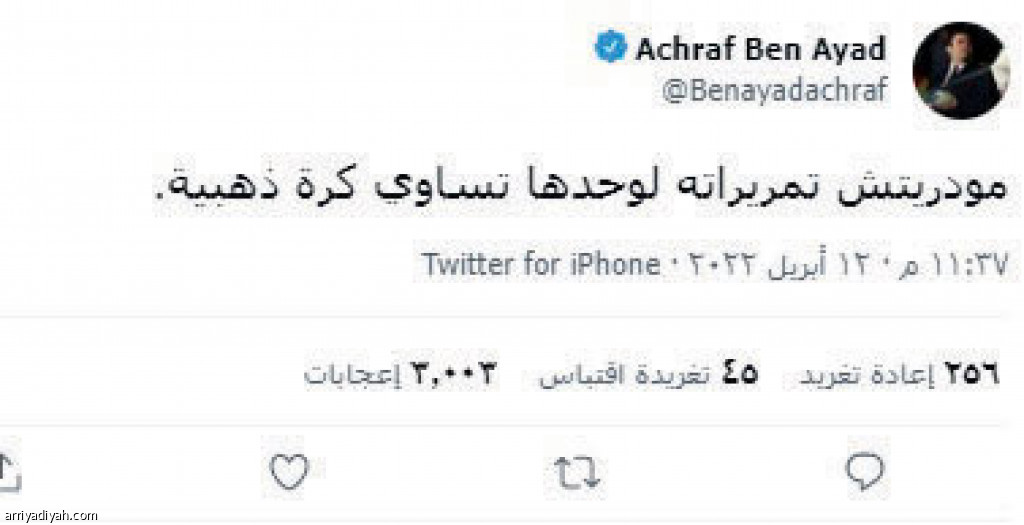This screenshot has width=1024, height=525.
Task: Click the retweet arrows icon
Action: [x=577, y=473]
